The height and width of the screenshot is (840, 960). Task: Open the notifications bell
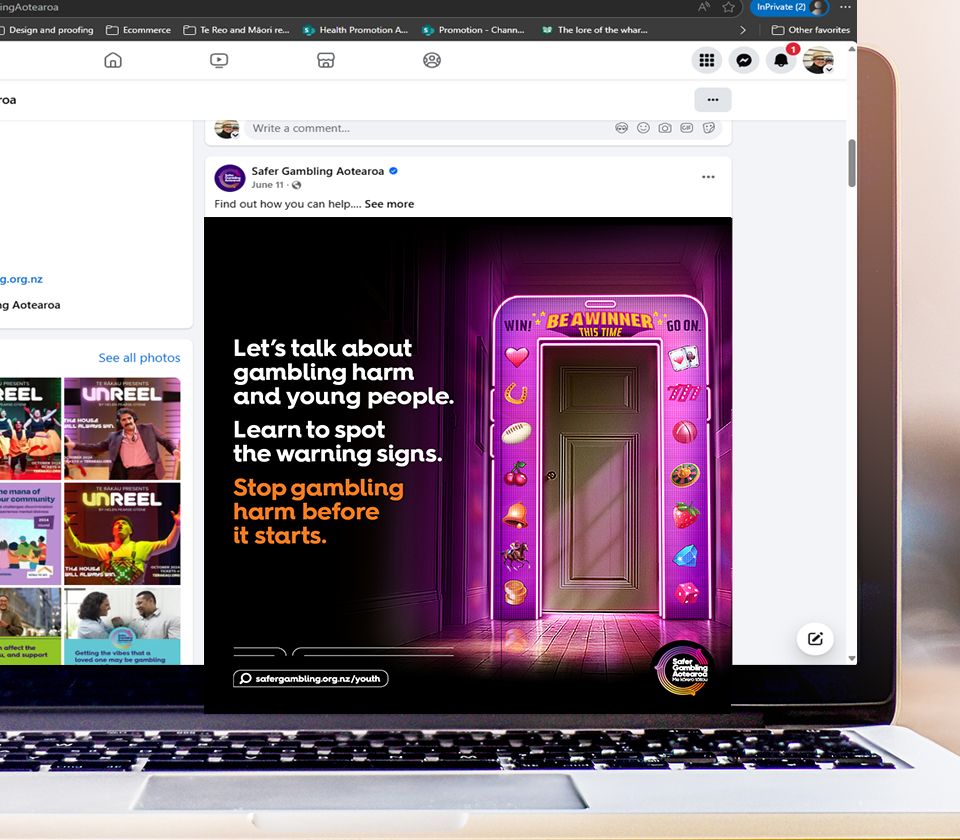(x=781, y=60)
